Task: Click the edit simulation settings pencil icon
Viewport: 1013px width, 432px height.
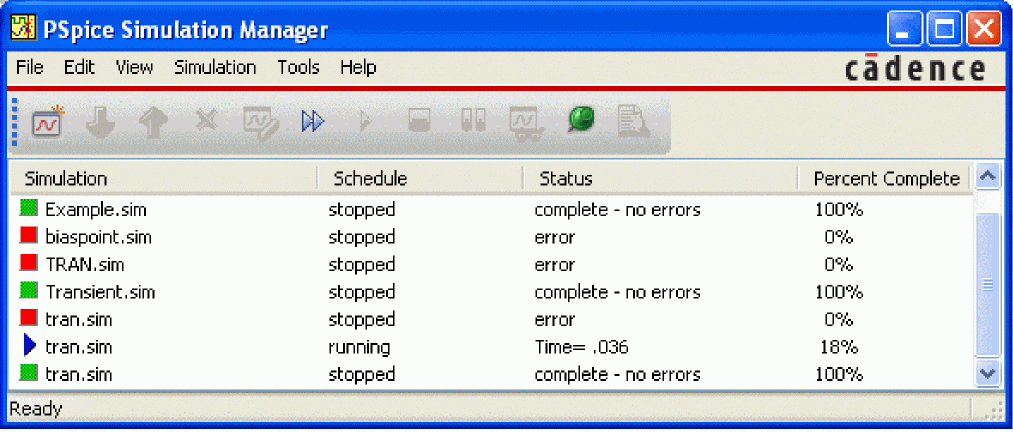Action: 261,121
